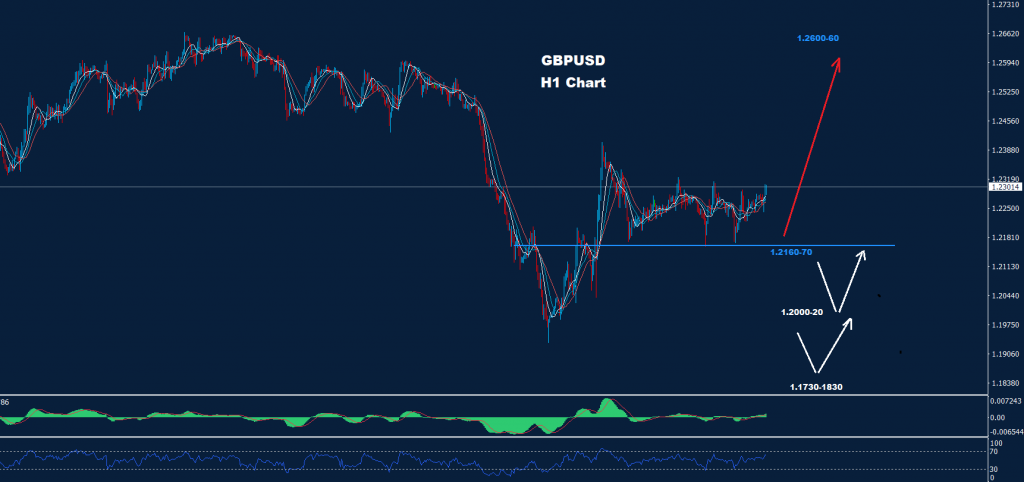
Task: Select the 1.2160-70 support level label
Action: [790, 252]
